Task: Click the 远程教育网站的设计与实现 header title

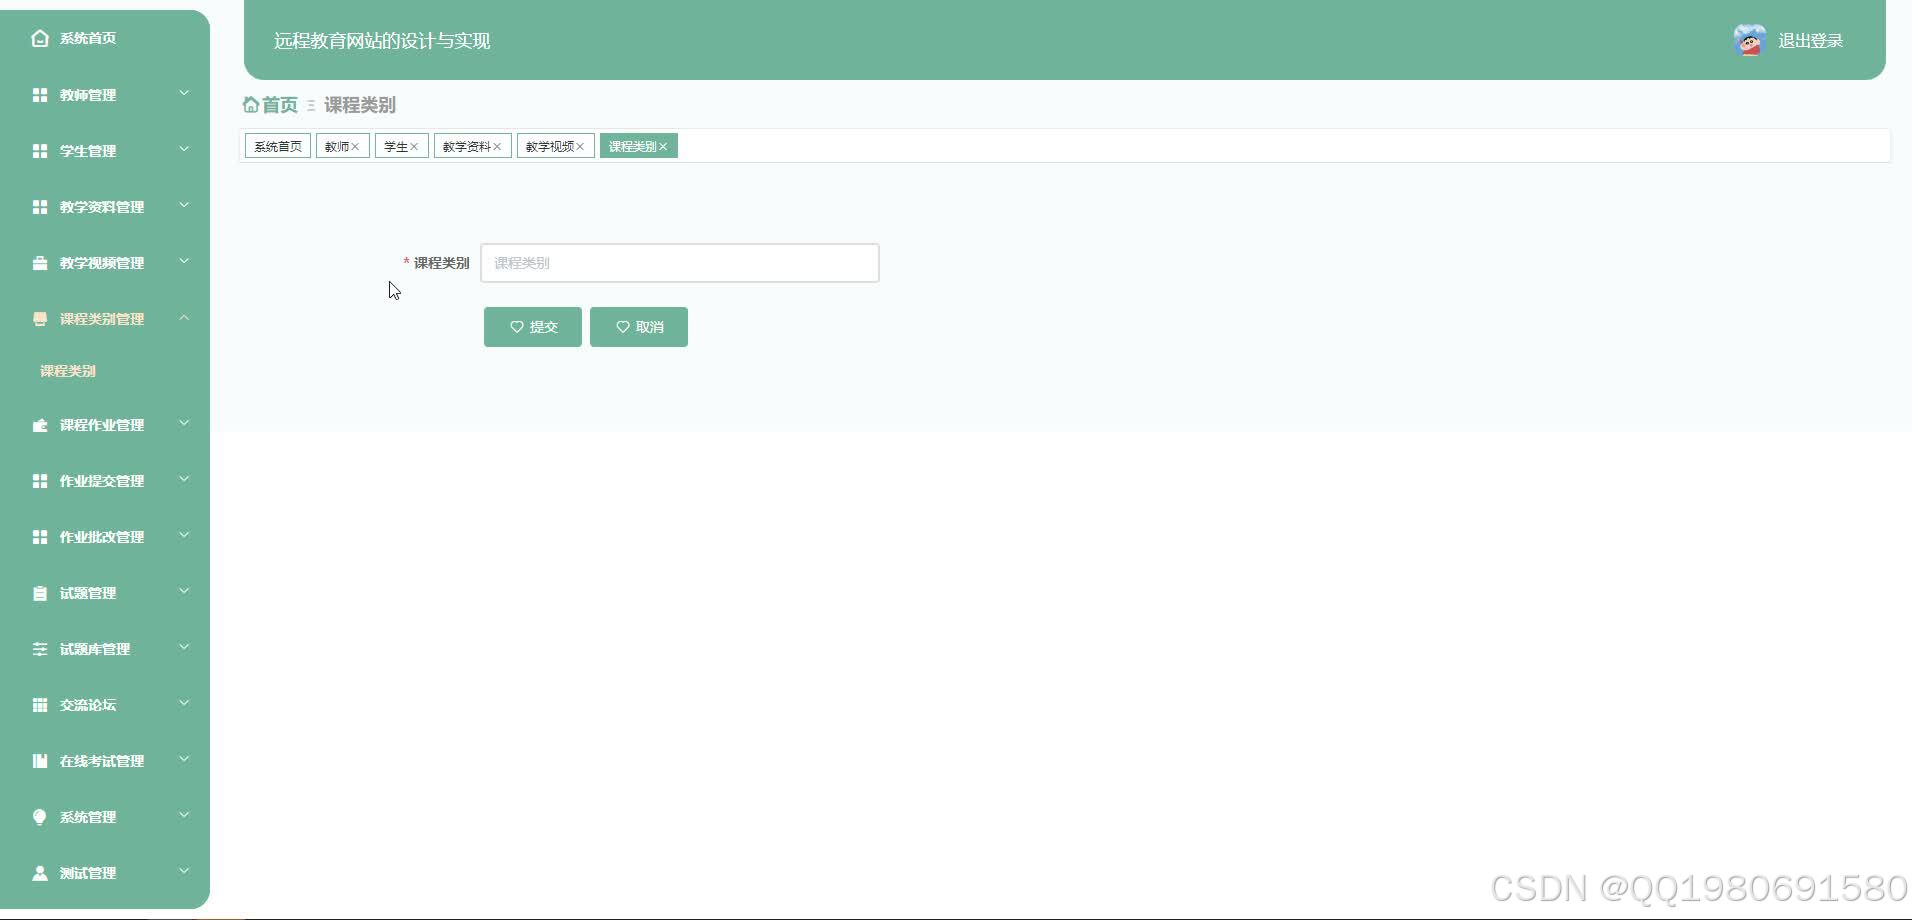Action: coord(382,41)
